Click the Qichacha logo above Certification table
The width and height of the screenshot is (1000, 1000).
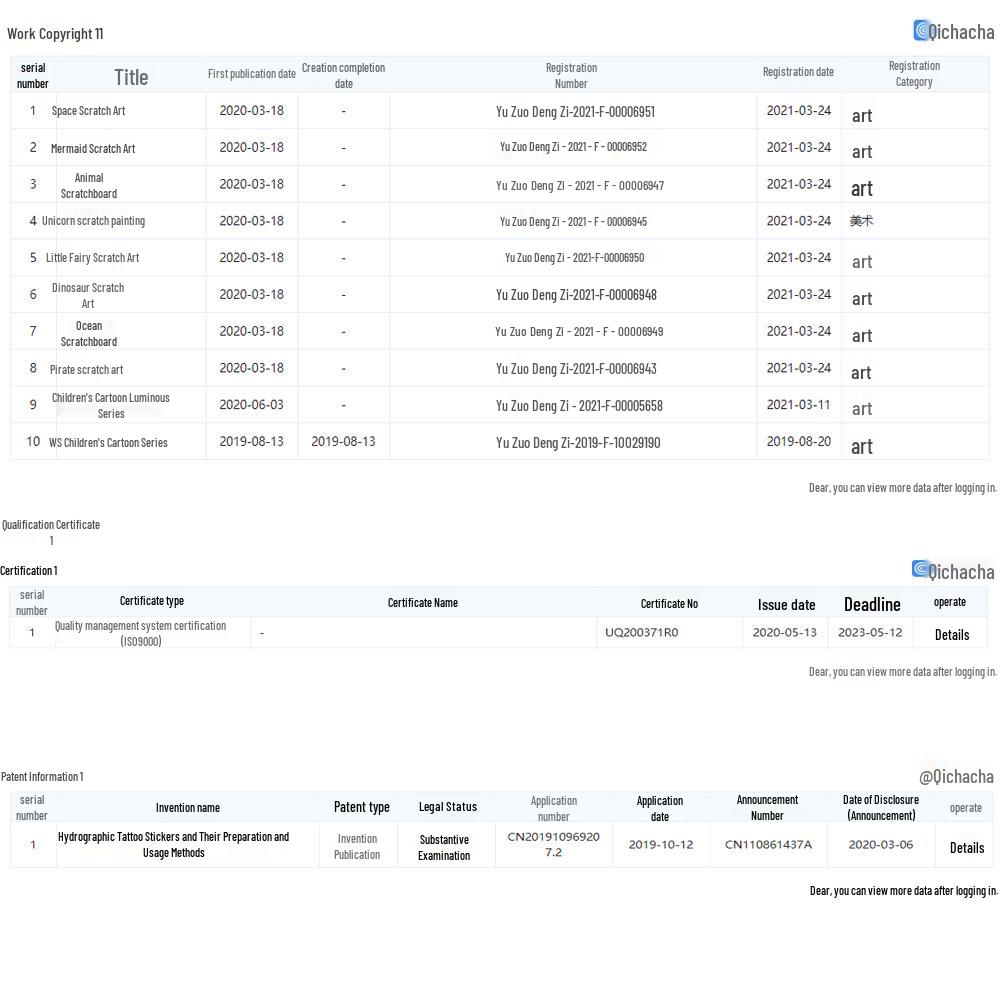pos(953,571)
